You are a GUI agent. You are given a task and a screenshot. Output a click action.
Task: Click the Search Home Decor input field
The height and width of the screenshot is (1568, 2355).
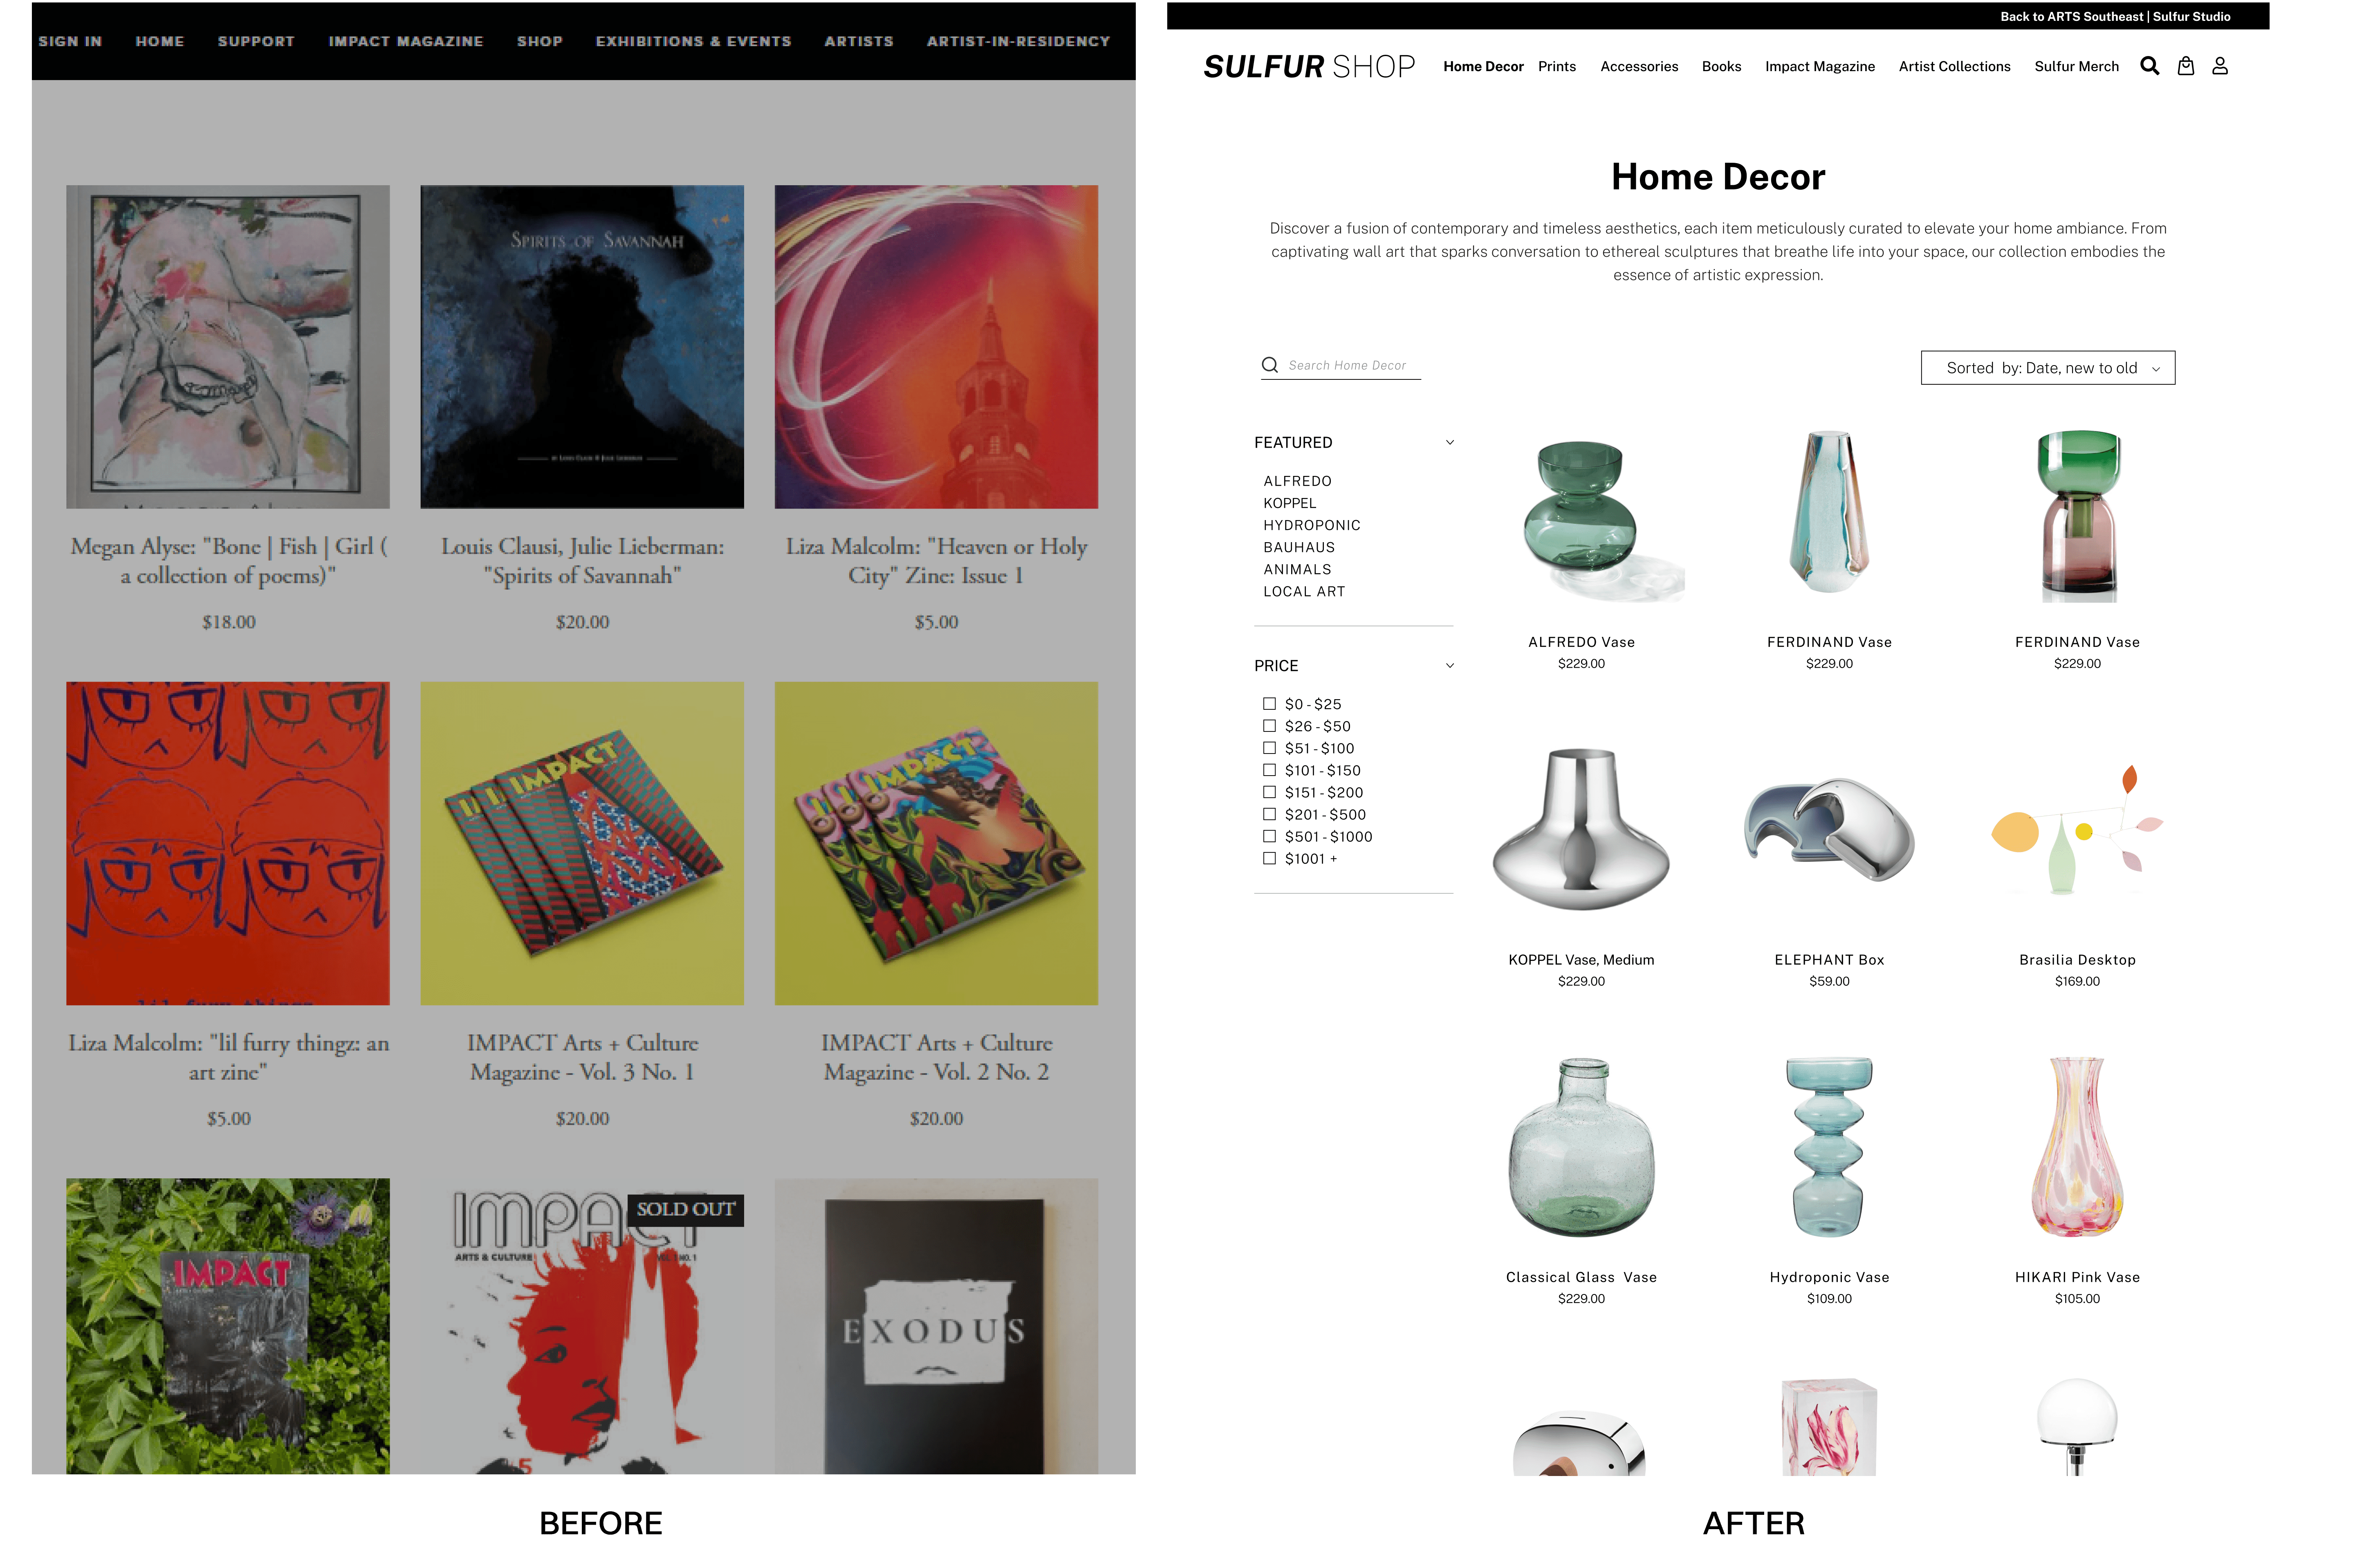pos(1348,366)
